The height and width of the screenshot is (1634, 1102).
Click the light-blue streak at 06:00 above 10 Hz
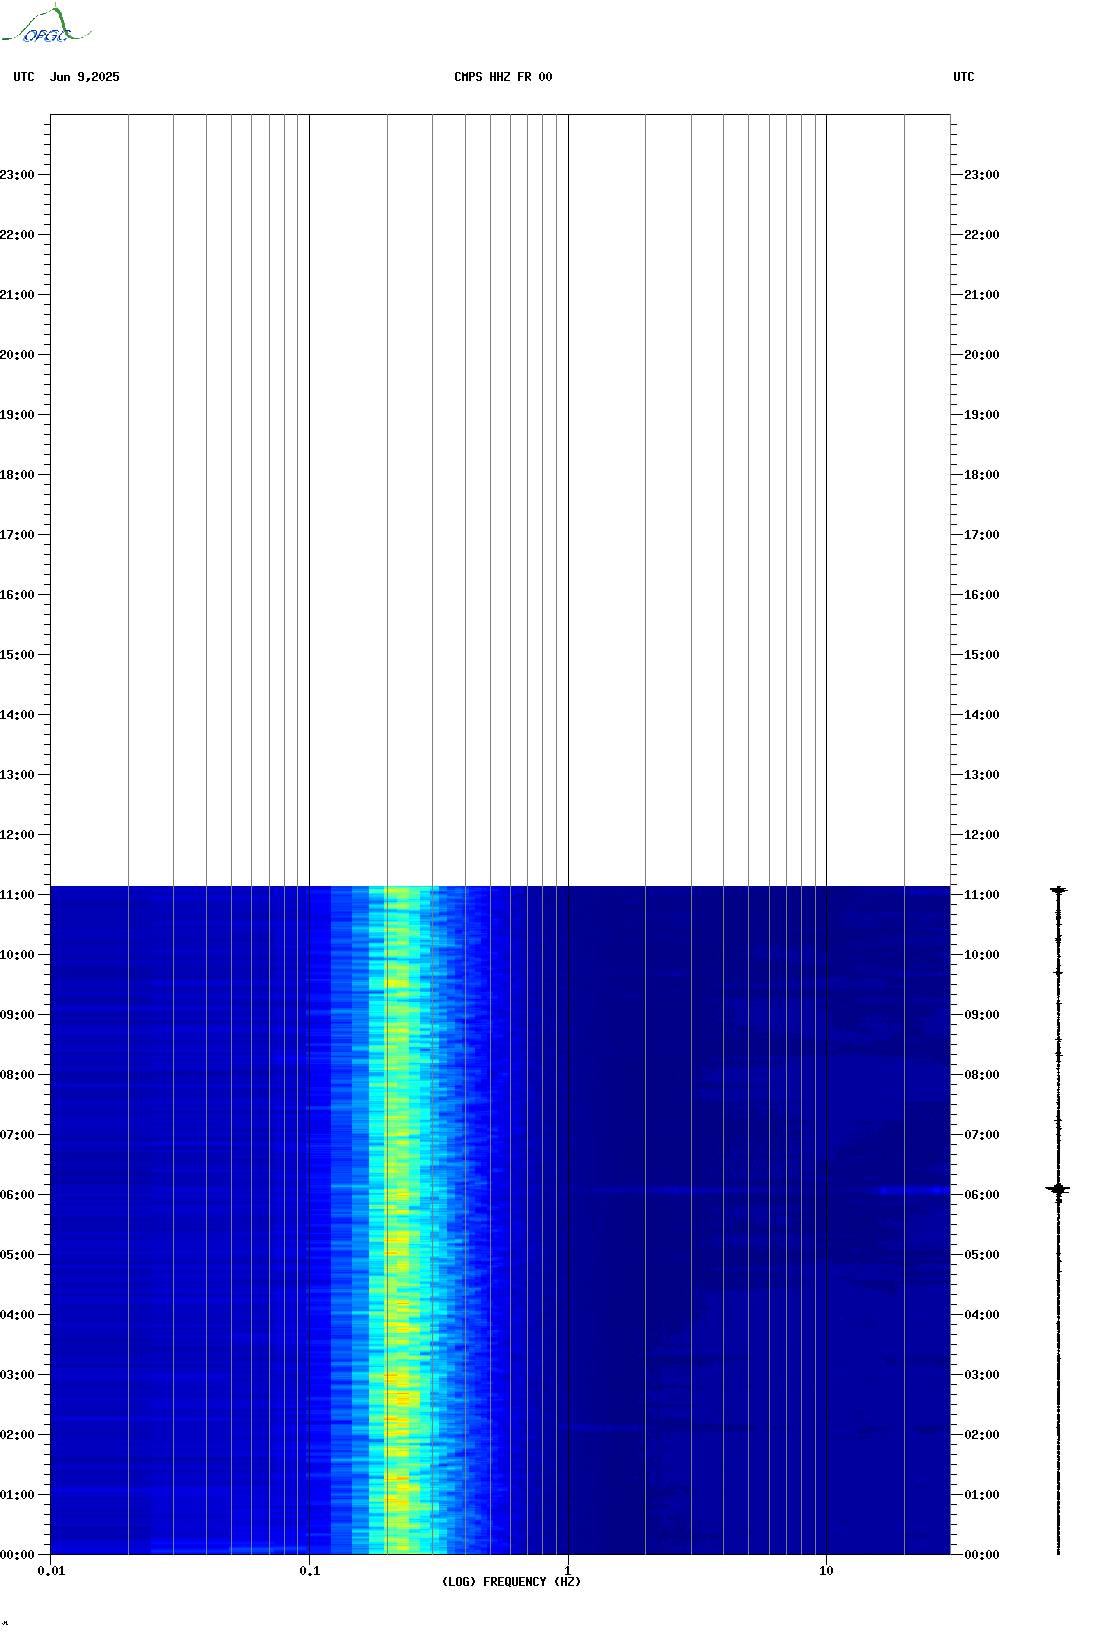(x=914, y=1190)
